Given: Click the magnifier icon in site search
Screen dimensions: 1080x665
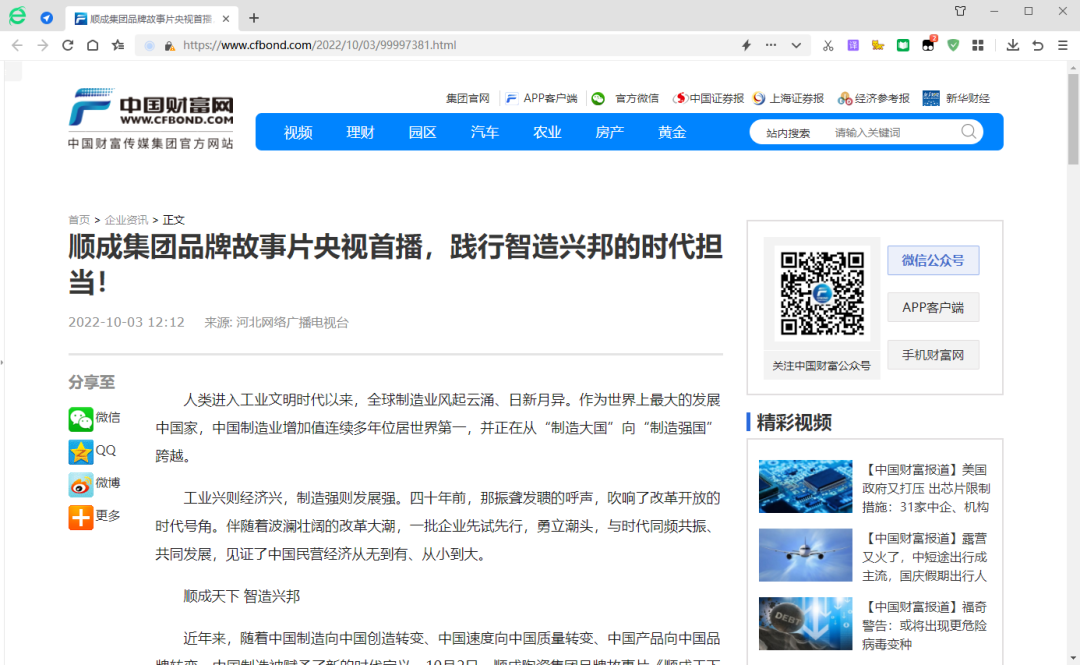Looking at the screenshot, I should 968,132.
